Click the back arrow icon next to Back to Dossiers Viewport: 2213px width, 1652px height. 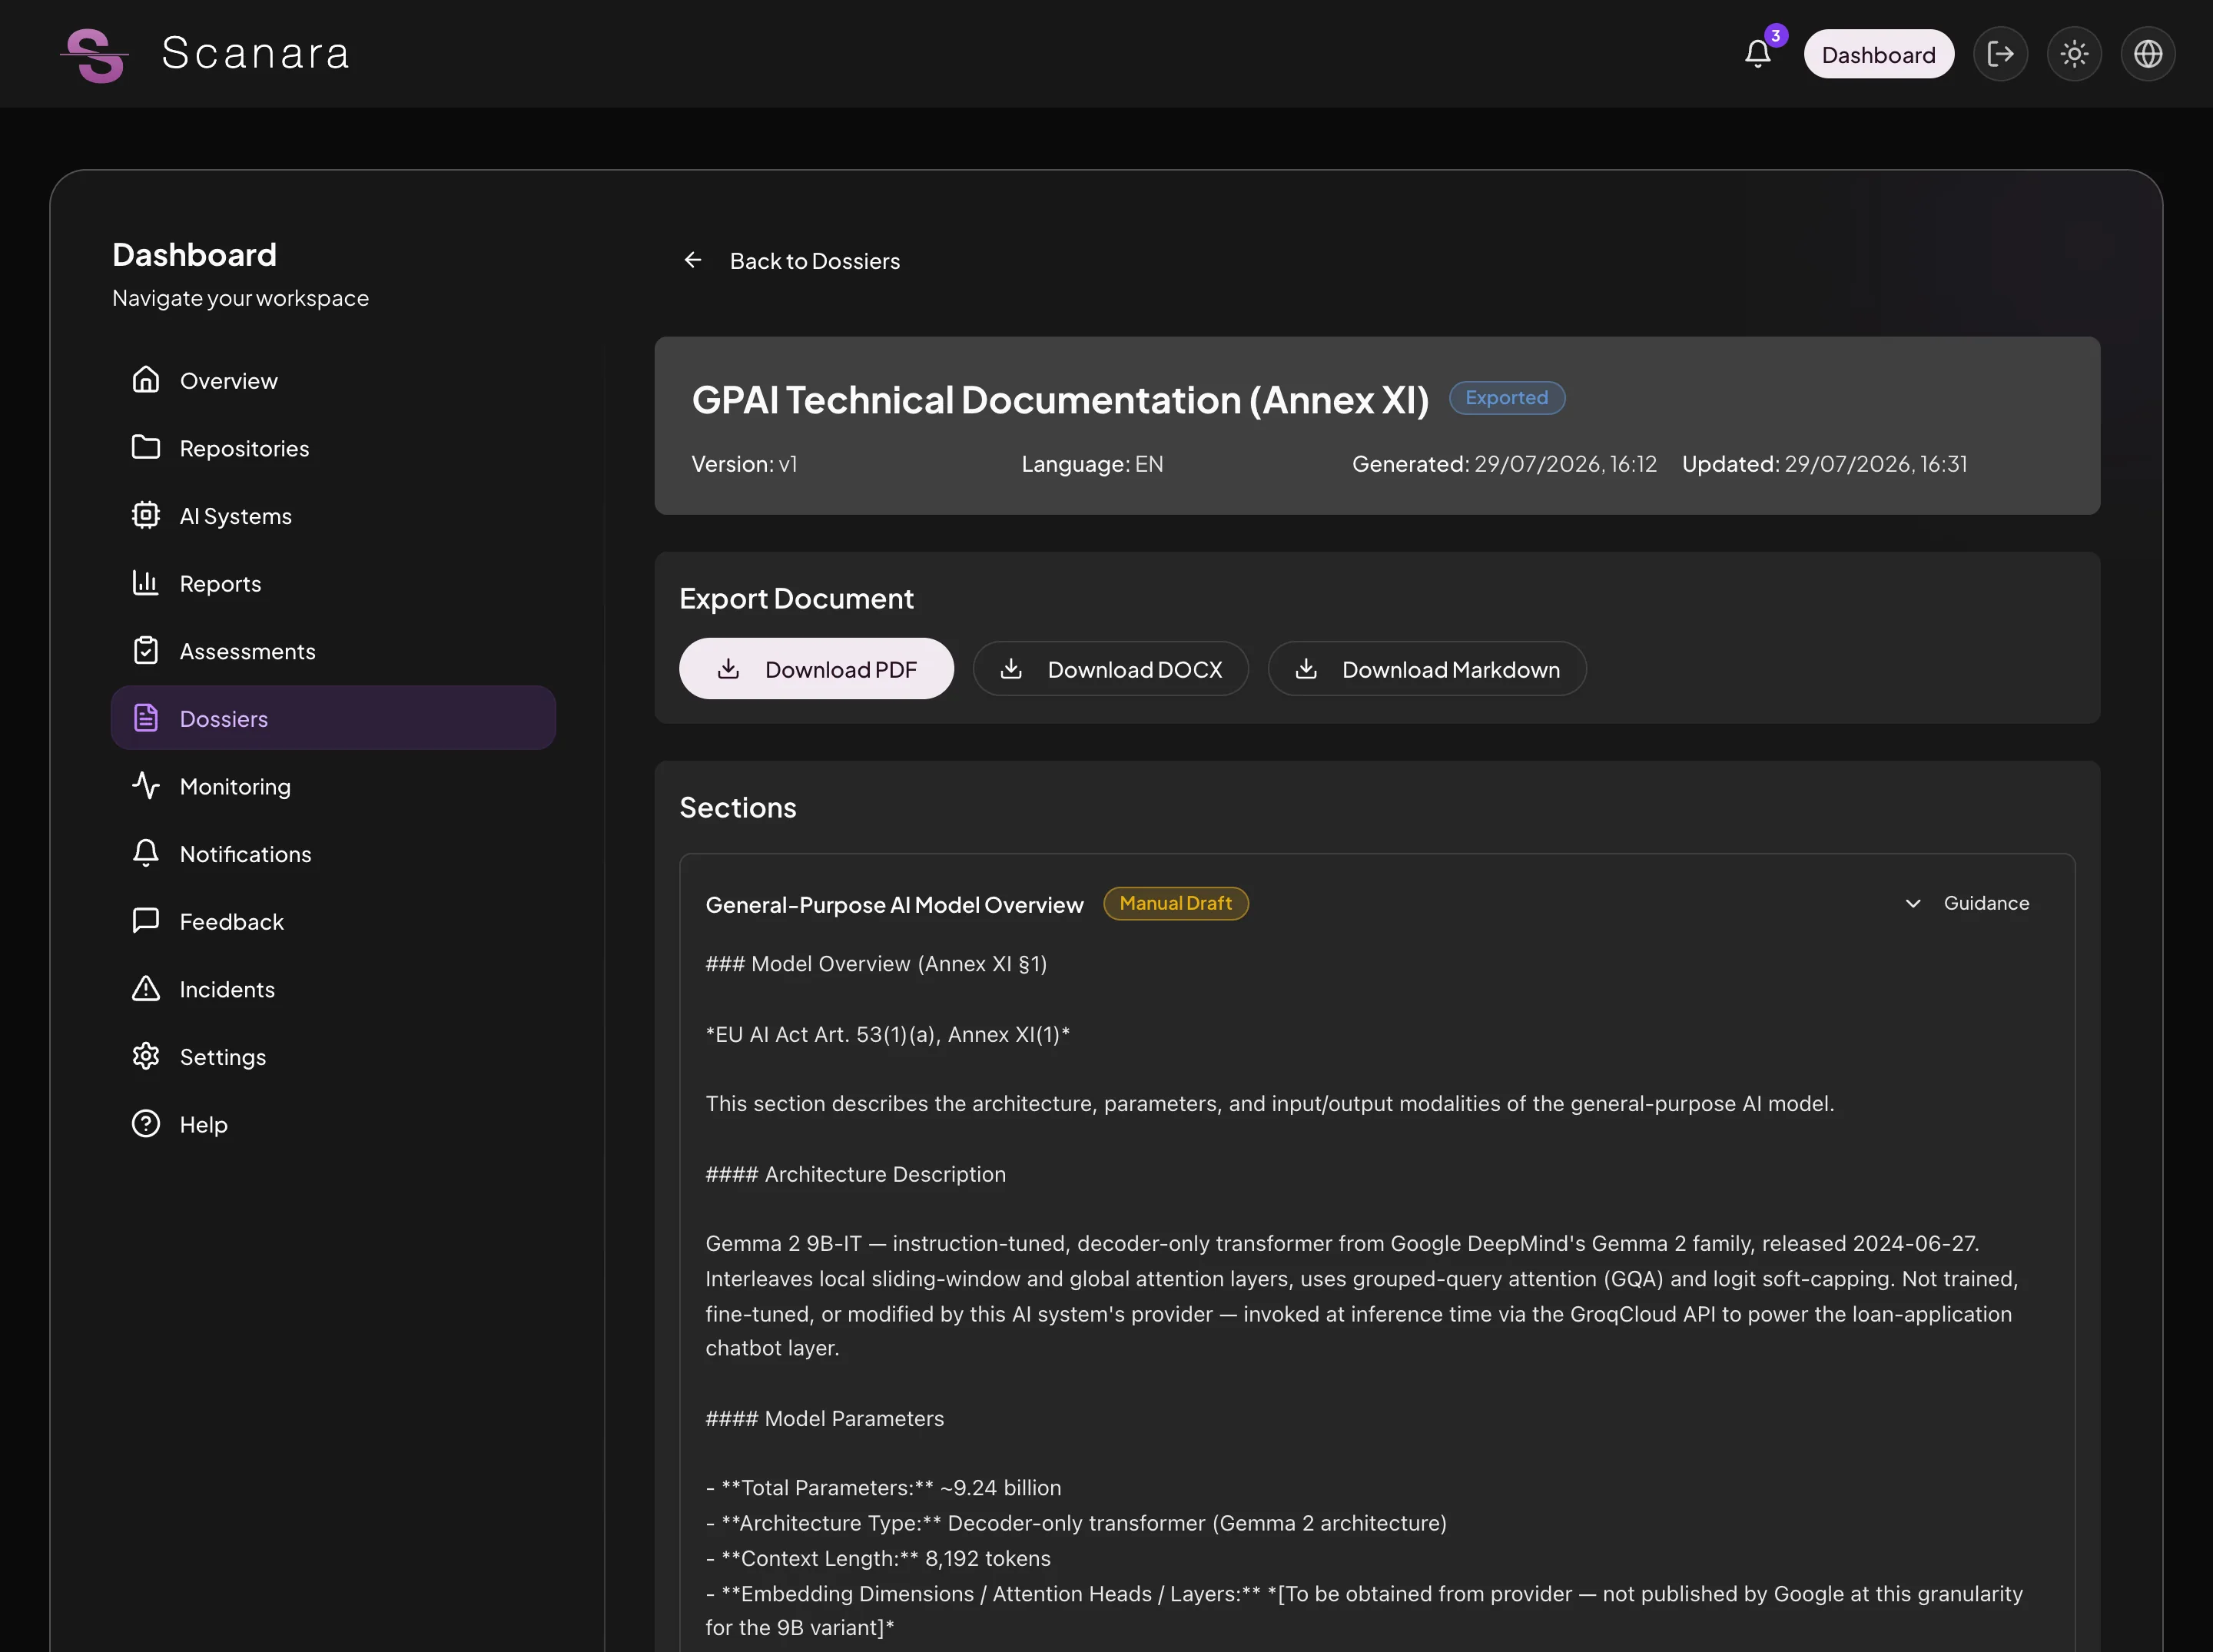coord(693,260)
